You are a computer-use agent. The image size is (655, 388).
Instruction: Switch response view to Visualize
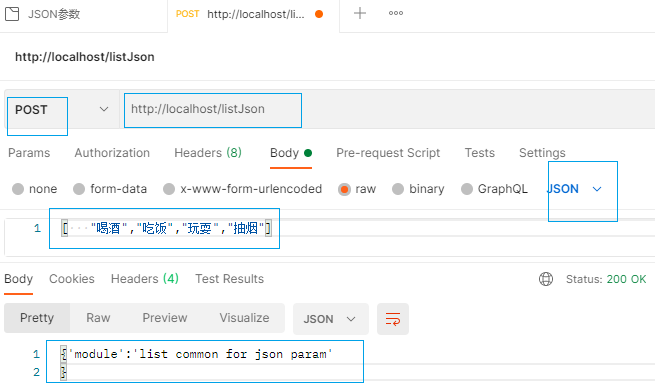(x=244, y=318)
